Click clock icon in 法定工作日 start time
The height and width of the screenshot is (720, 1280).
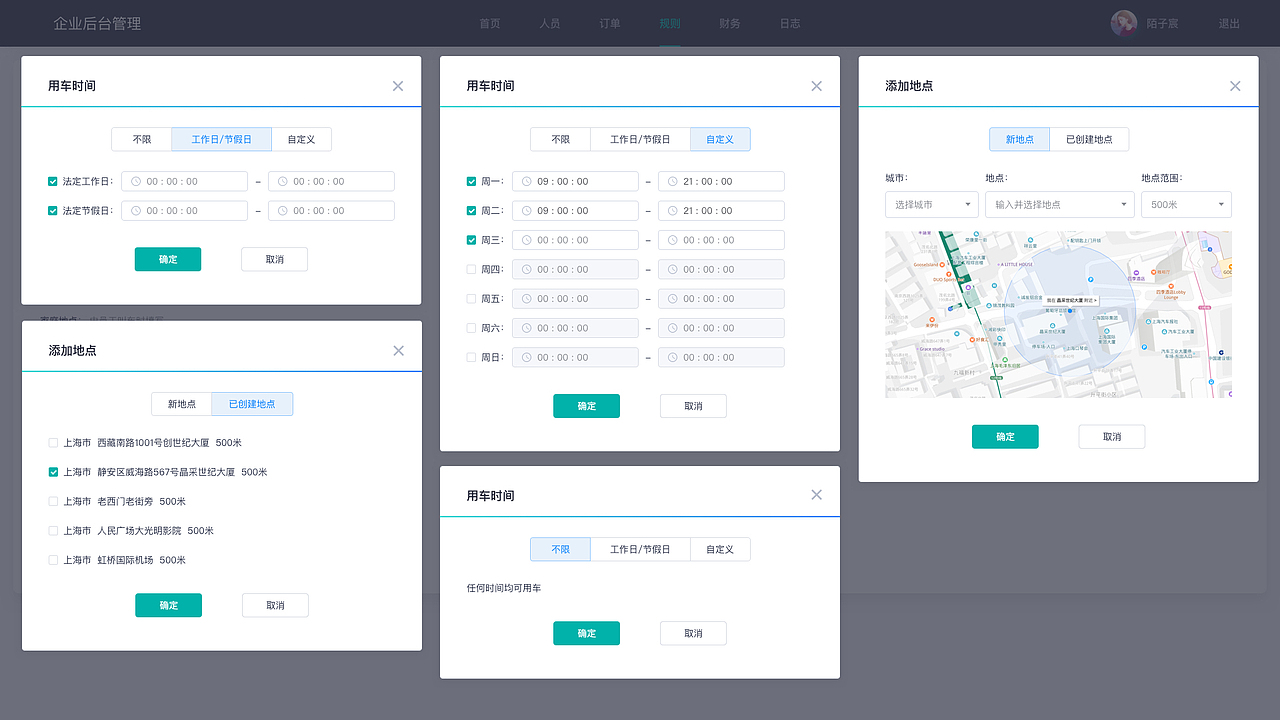(x=136, y=182)
